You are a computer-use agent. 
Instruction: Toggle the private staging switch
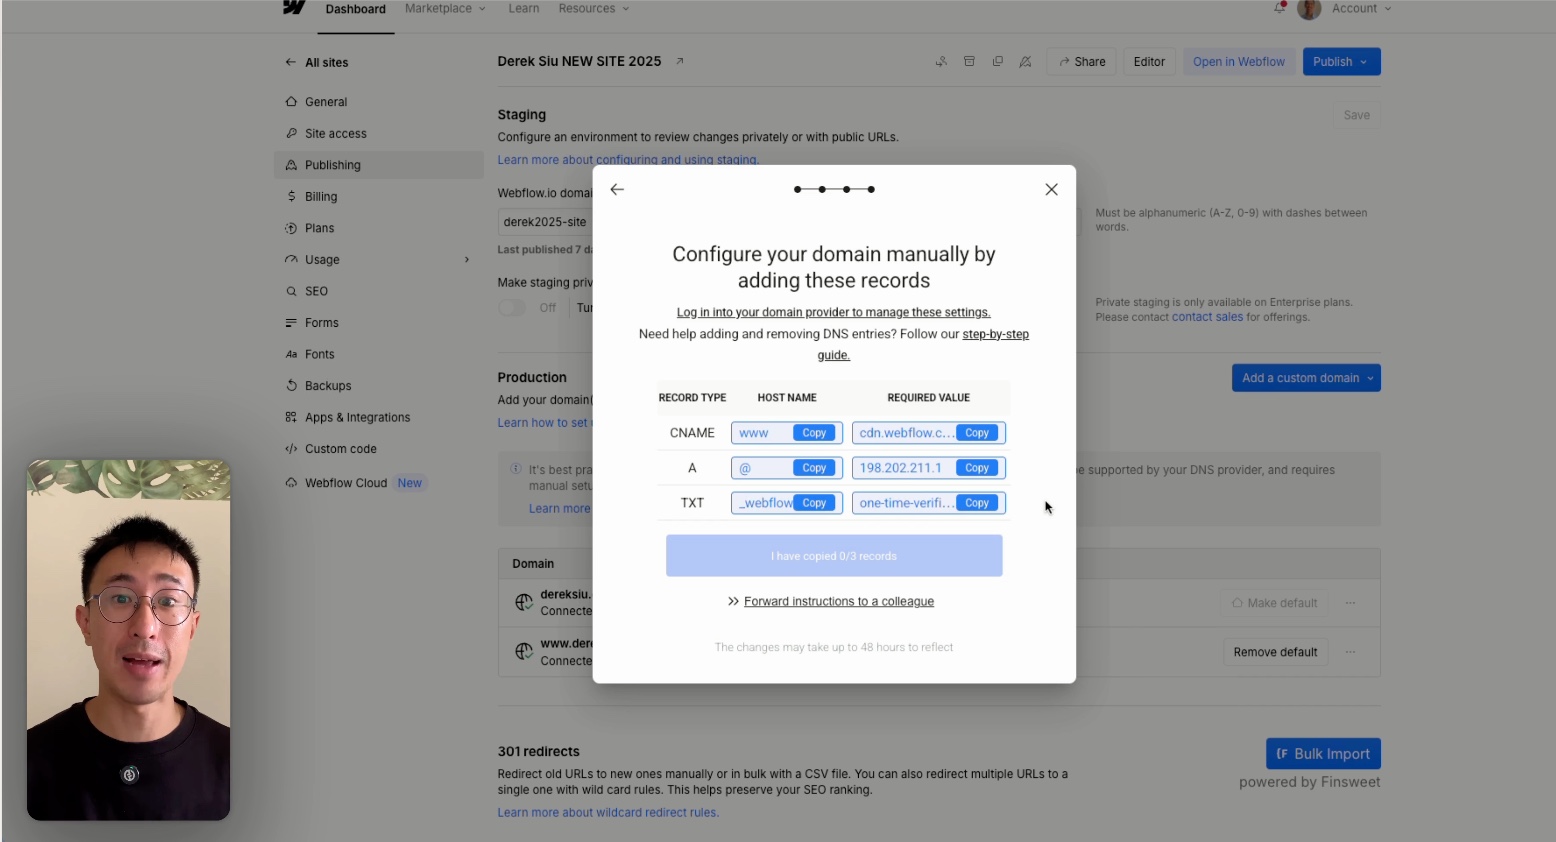(512, 308)
